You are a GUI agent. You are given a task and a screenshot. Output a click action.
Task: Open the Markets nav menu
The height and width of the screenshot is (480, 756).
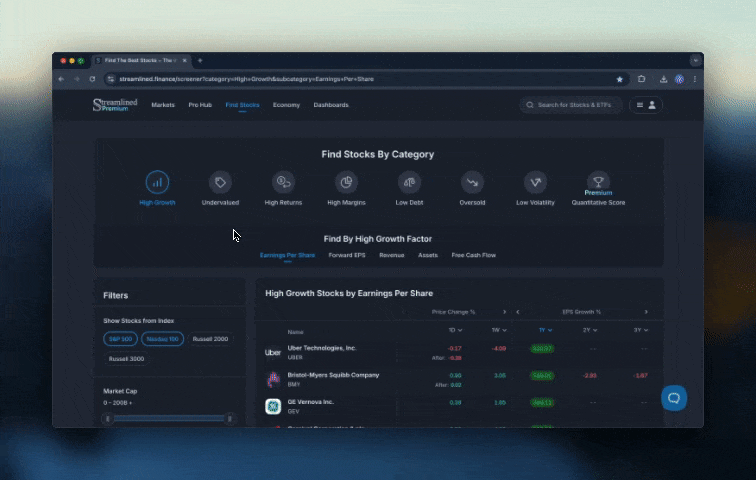163,105
